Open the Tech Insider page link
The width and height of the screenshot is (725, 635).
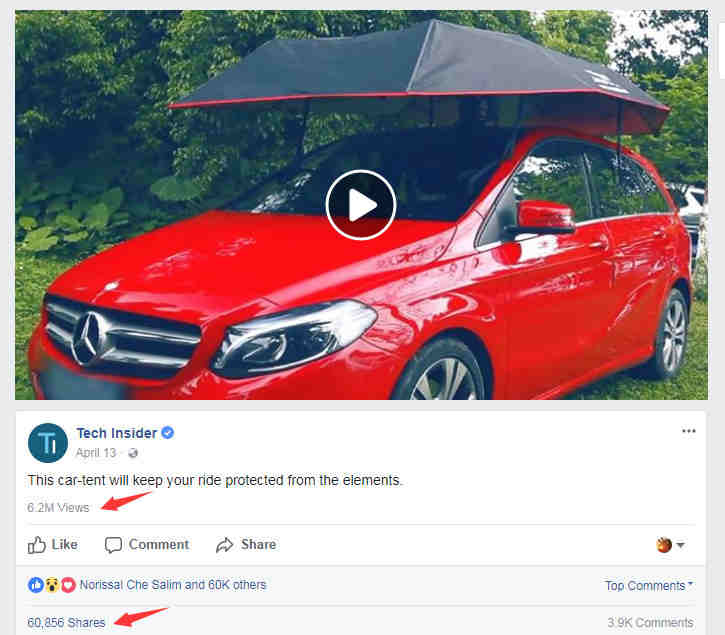pos(117,433)
